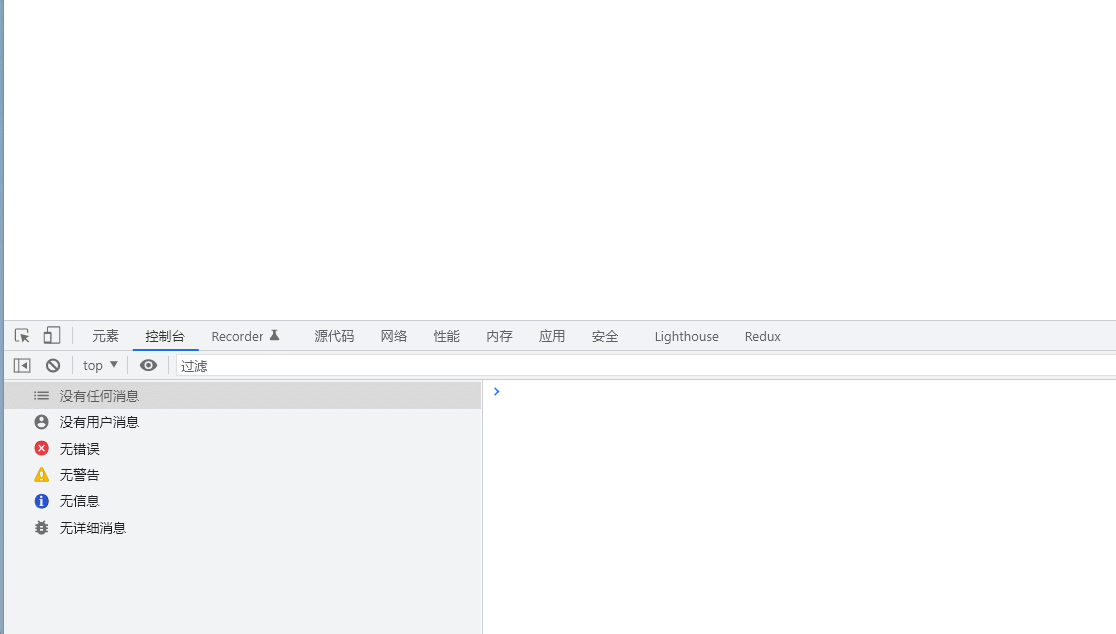Click the bug icon beside 无详细消息

pos(42,528)
